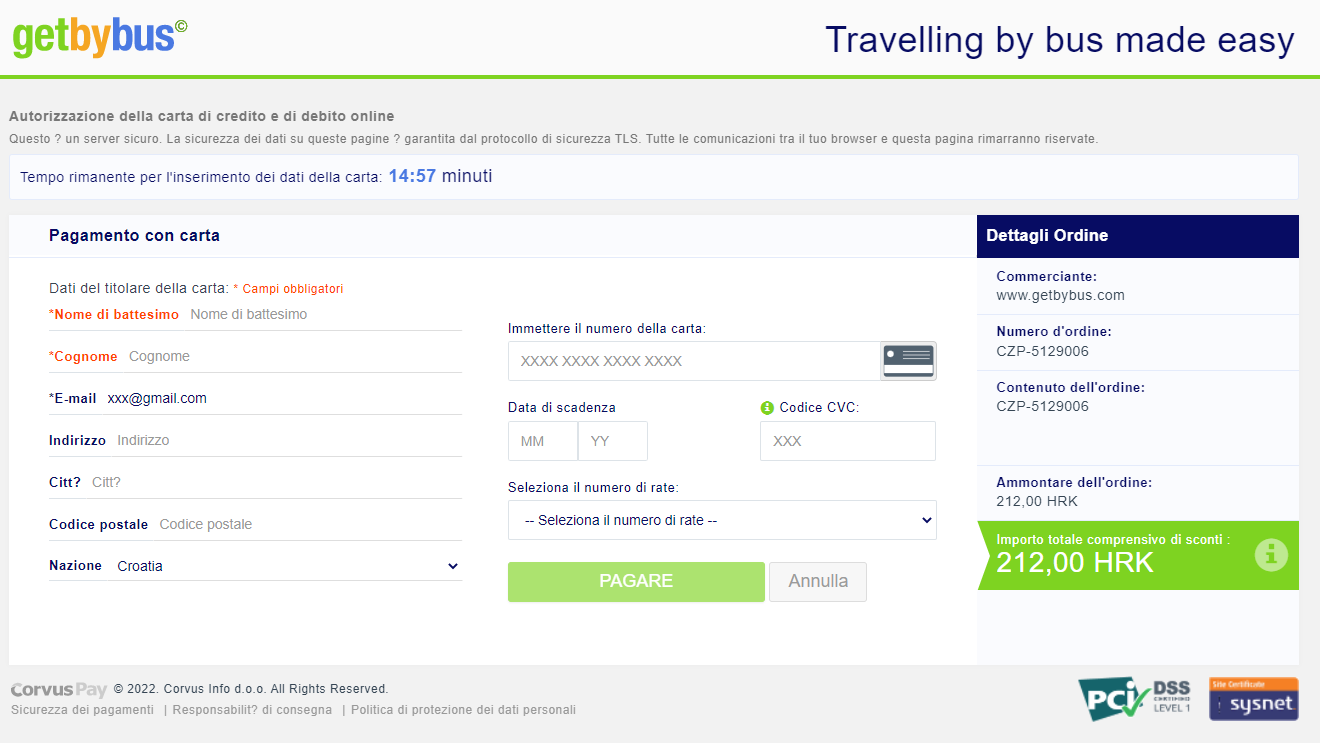This screenshot has width=1320, height=743.
Task: Click the sysnet site certificate badge
Action: coord(1254,699)
